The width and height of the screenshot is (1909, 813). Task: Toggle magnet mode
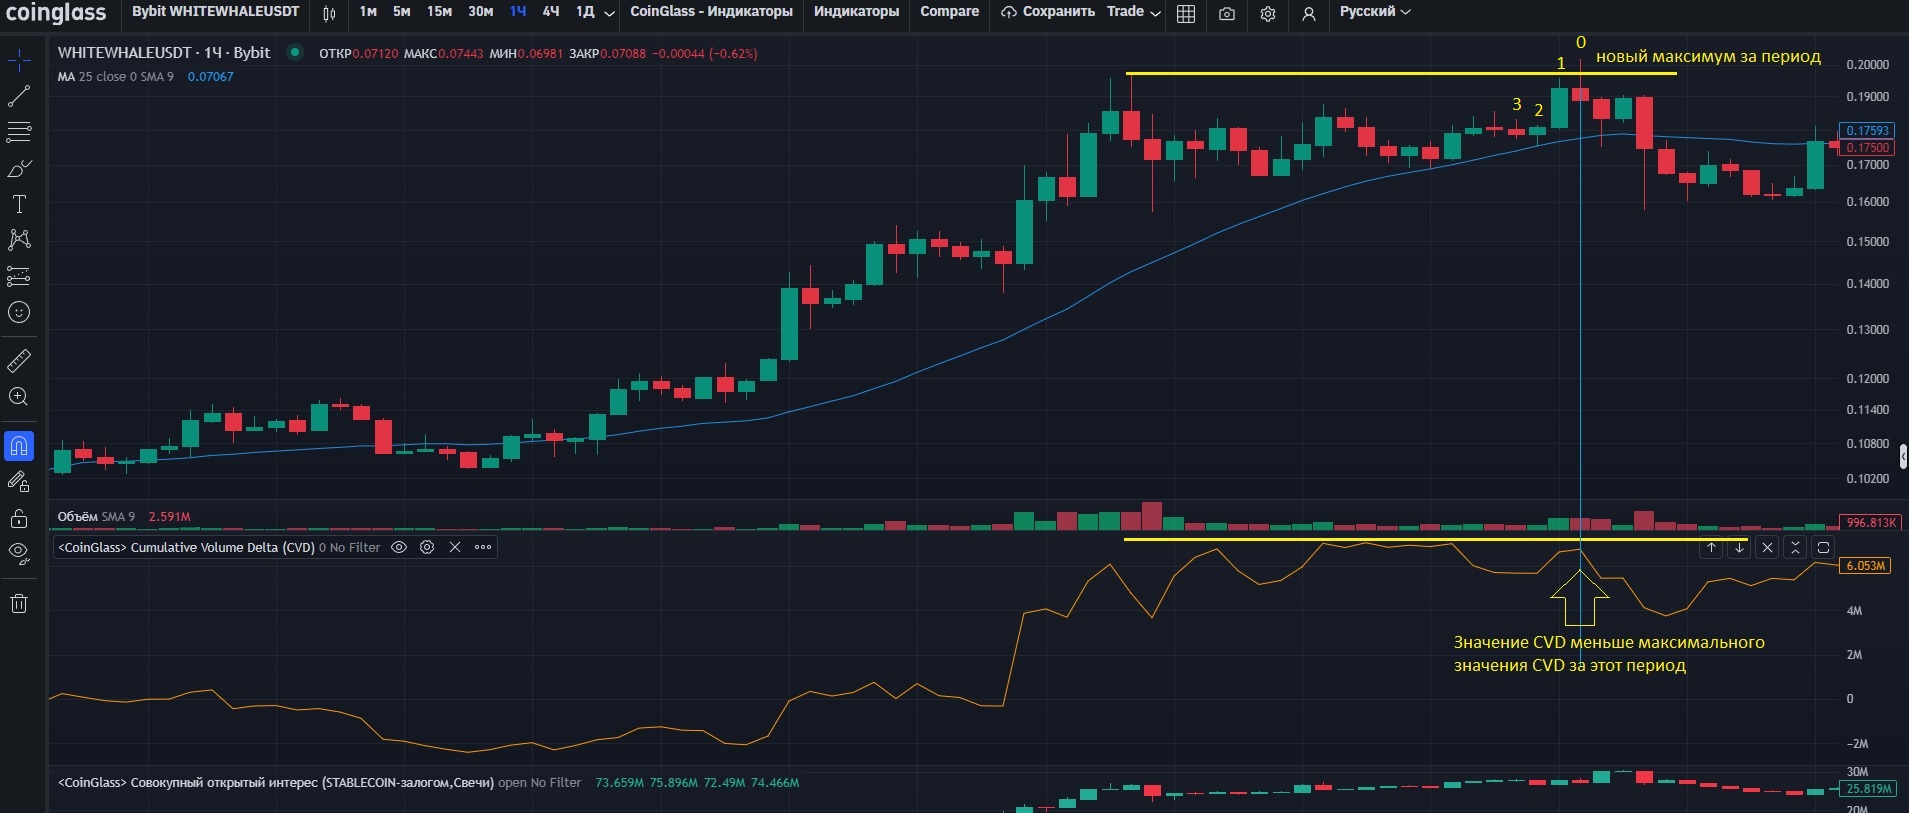pos(19,446)
